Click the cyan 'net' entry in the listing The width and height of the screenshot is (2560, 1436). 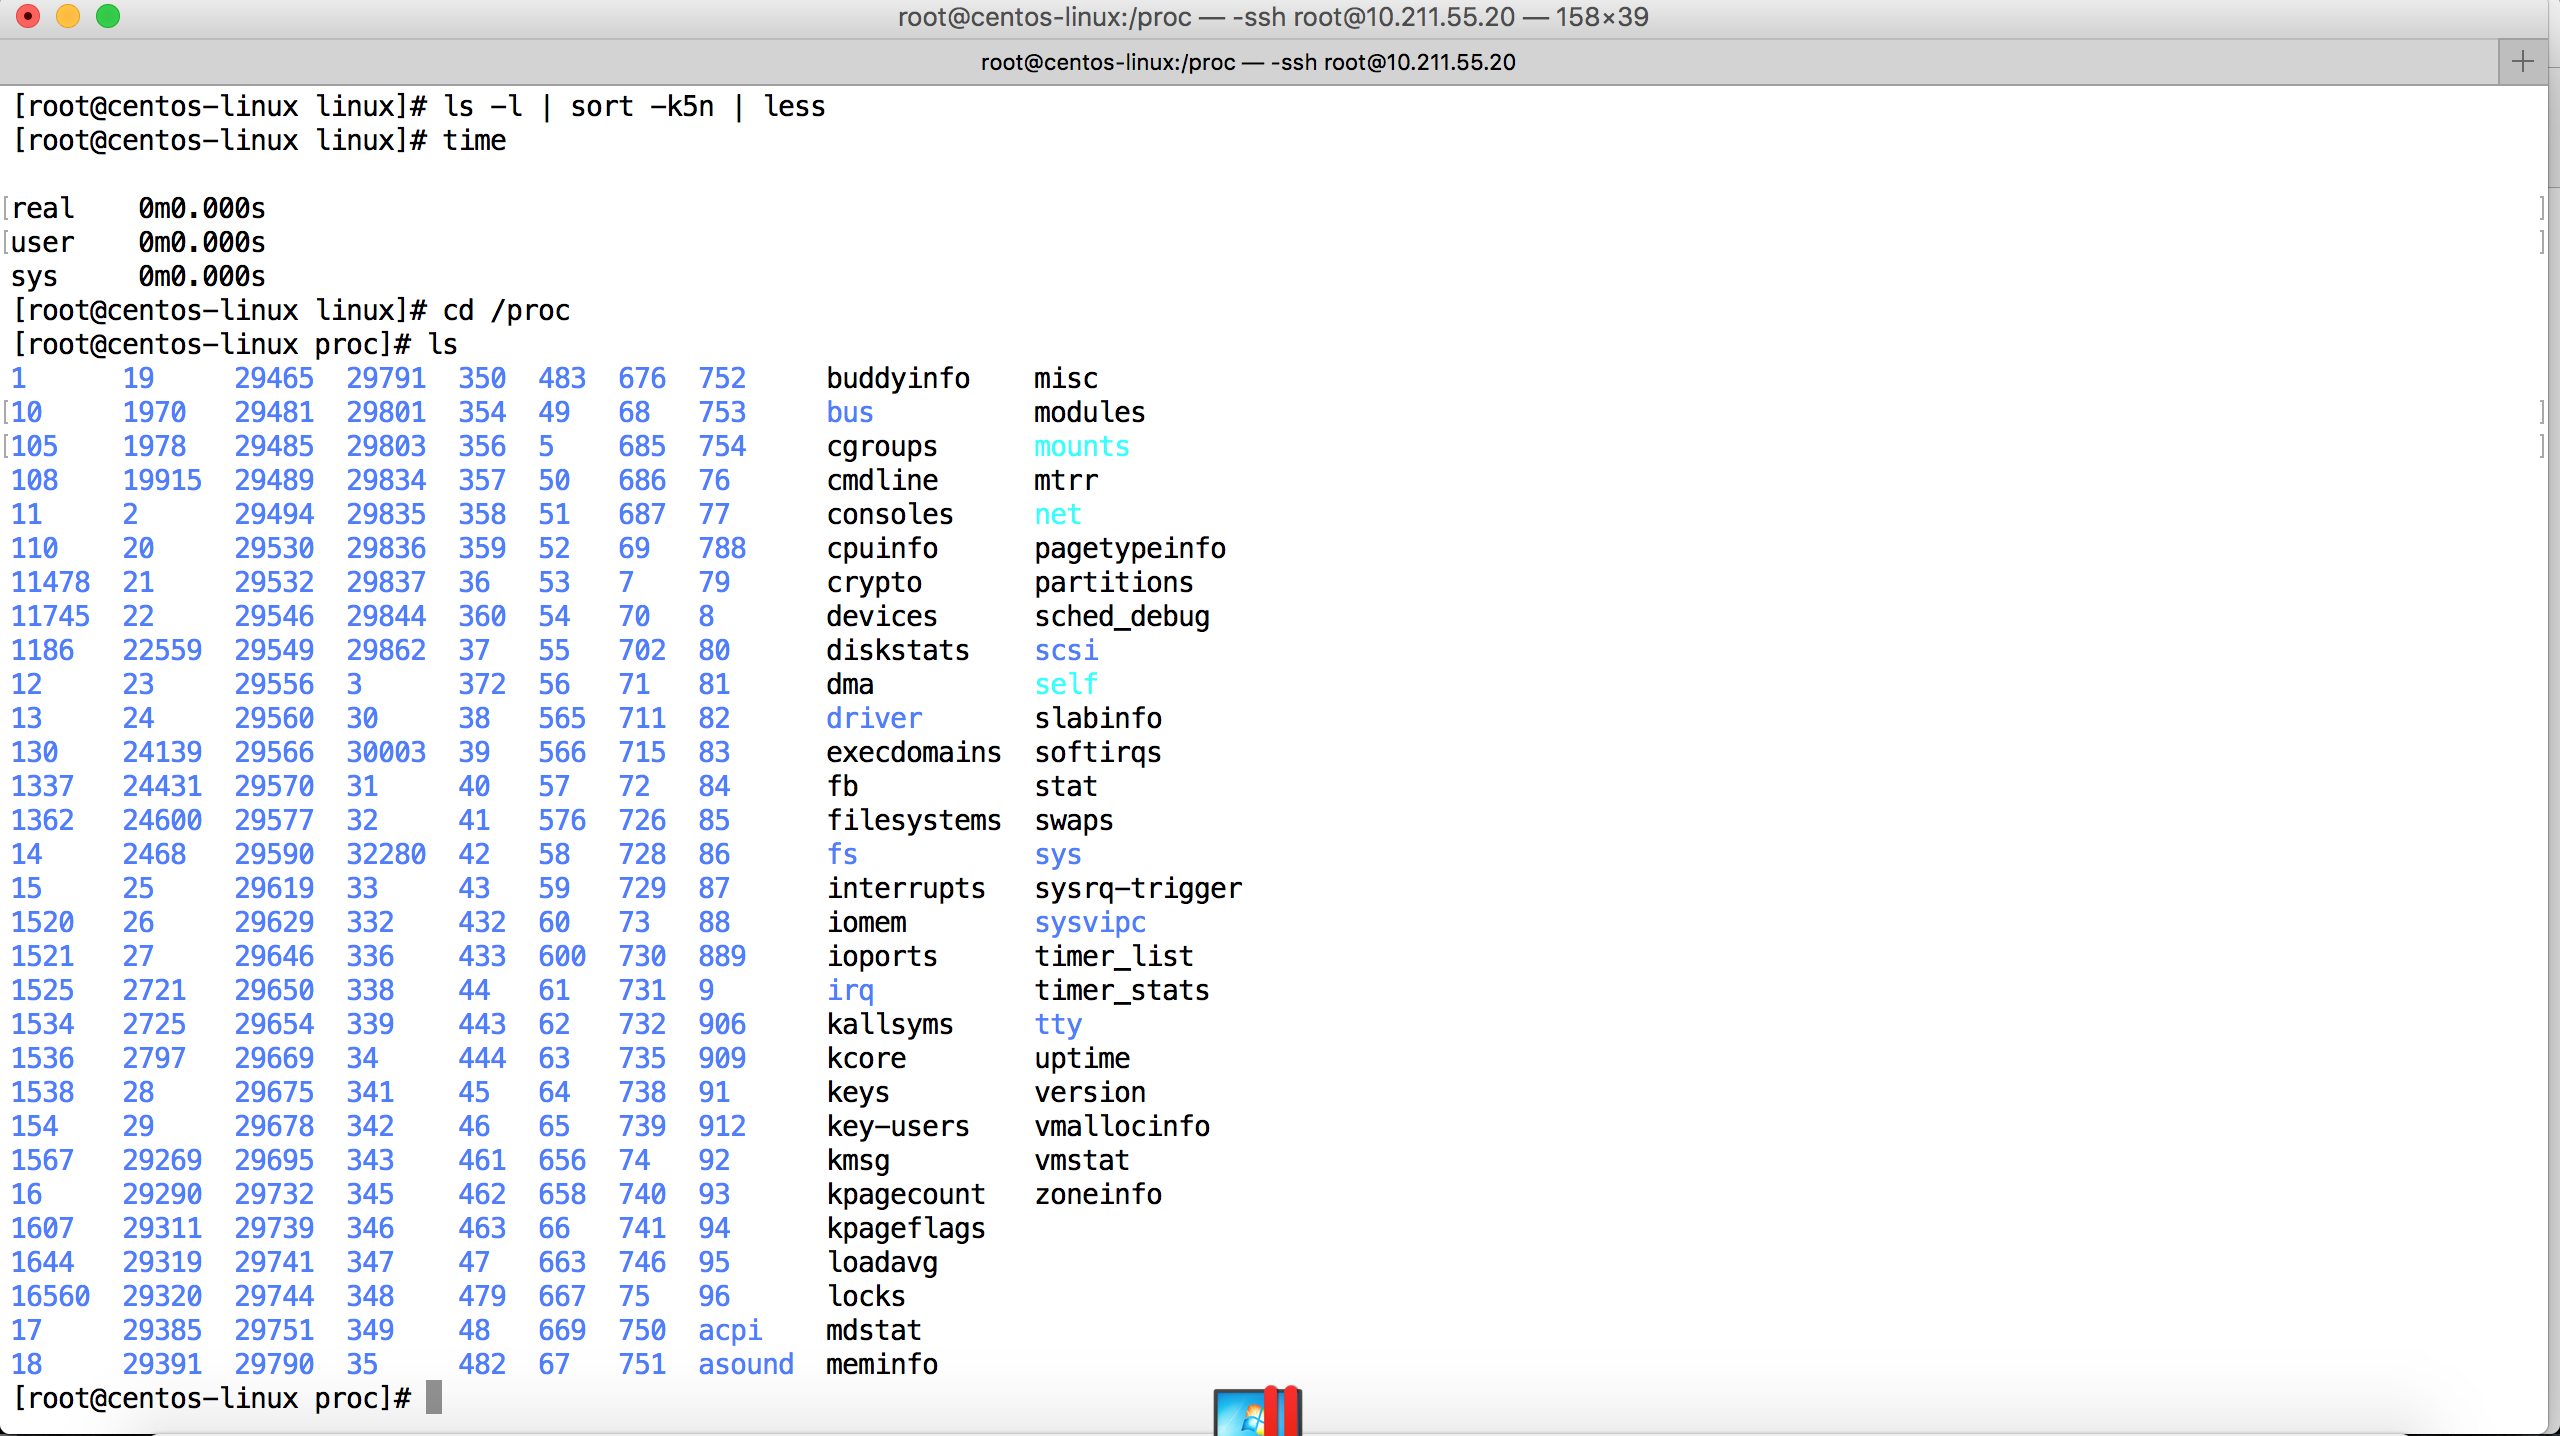(x=1057, y=514)
